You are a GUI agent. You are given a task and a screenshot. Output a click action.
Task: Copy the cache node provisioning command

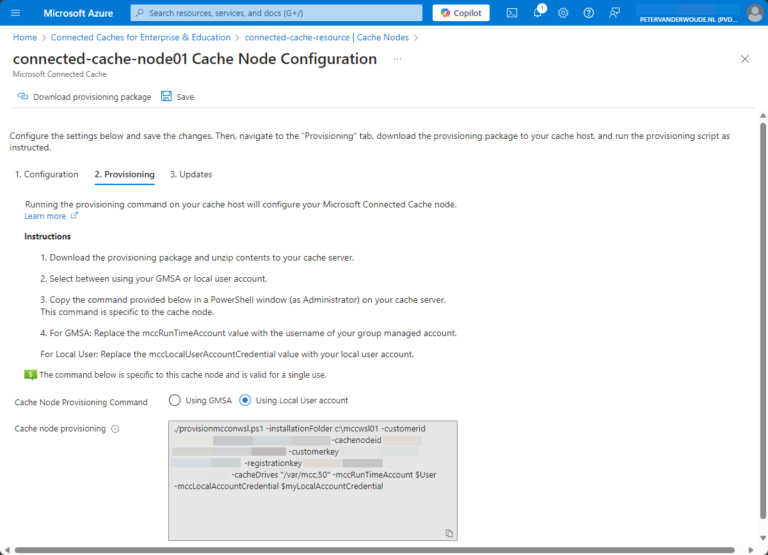[x=449, y=533]
